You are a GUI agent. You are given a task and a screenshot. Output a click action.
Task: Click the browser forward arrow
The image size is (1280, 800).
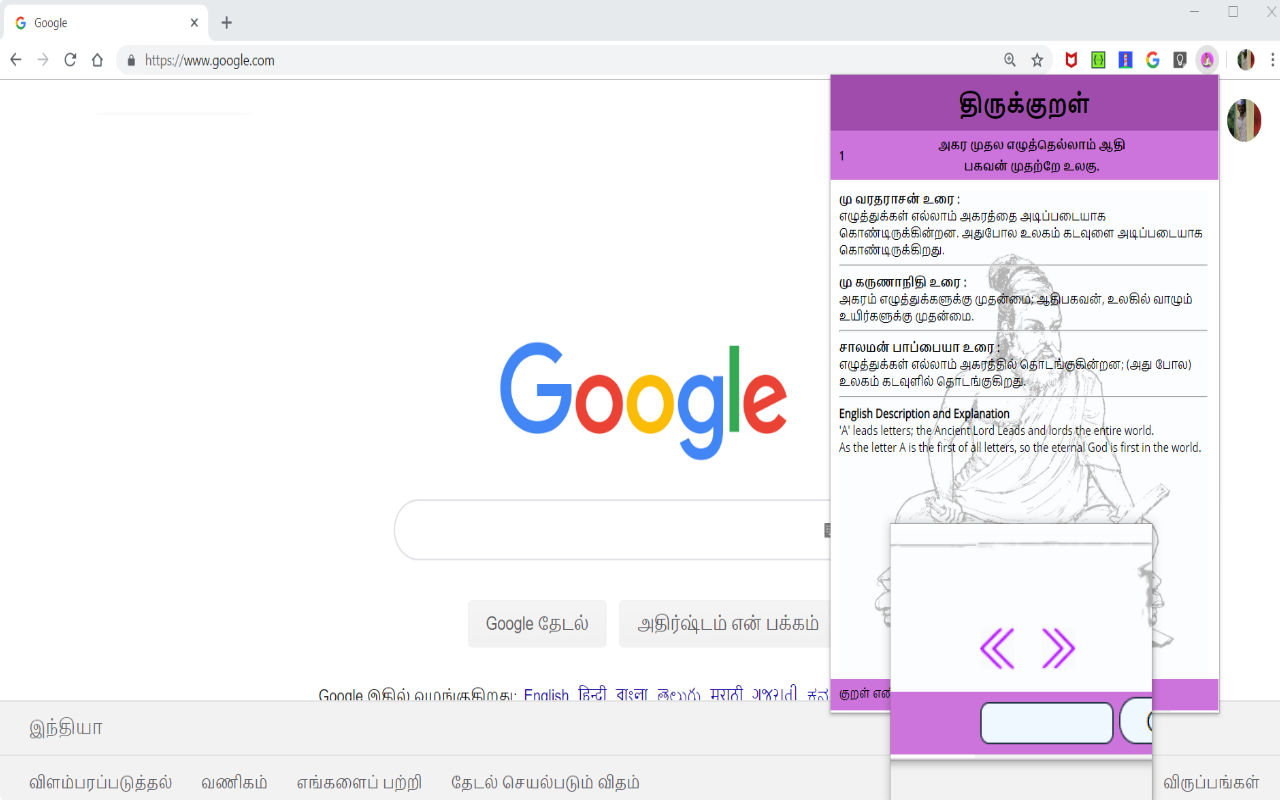point(43,60)
